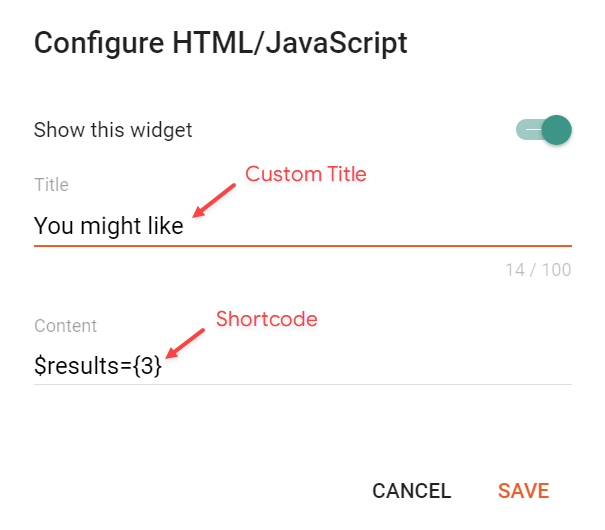Toggle the Show this widget switch
605x530 pixels.
pyautogui.click(x=543, y=130)
